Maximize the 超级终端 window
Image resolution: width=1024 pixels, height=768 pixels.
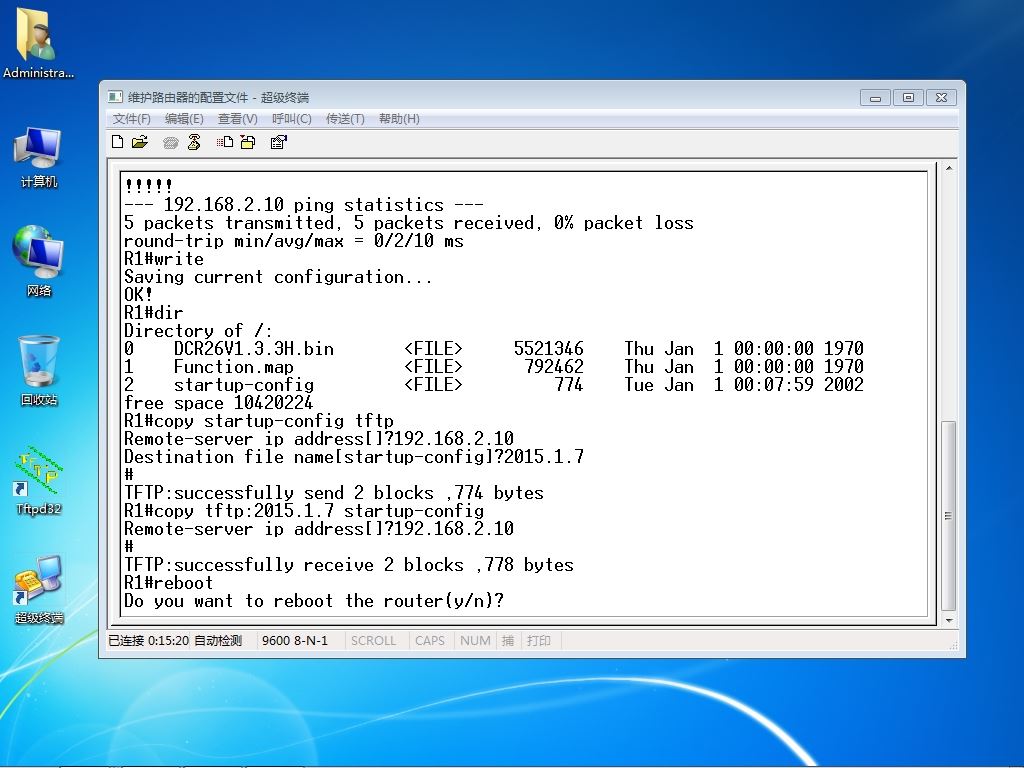[x=908, y=97]
